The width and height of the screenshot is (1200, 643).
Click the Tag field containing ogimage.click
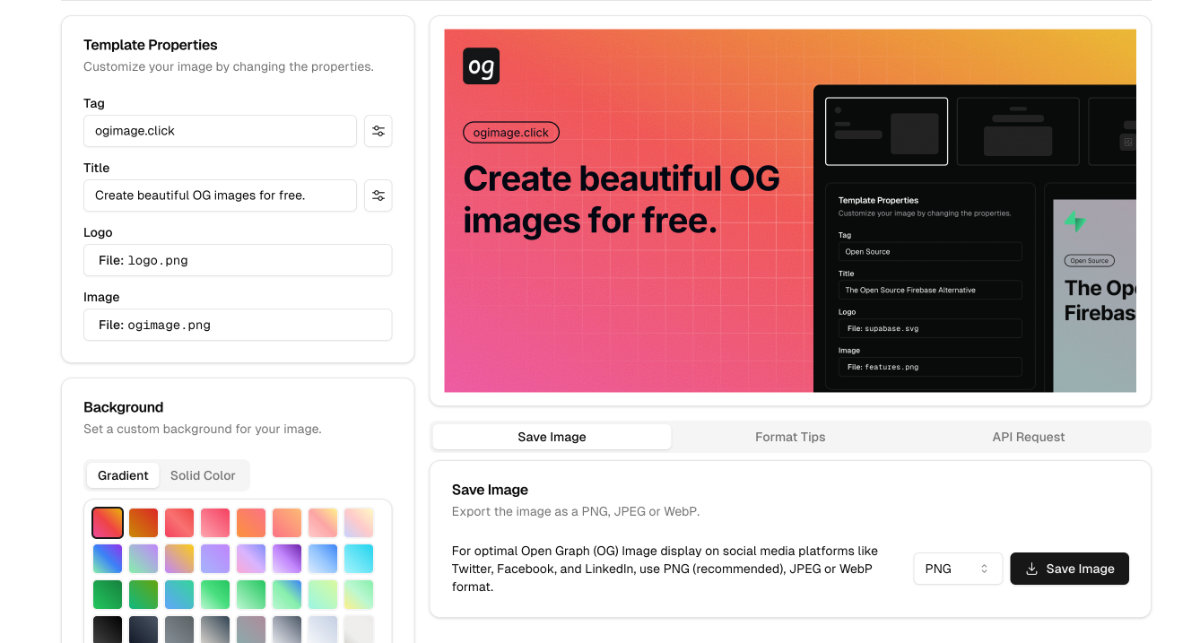(x=220, y=131)
